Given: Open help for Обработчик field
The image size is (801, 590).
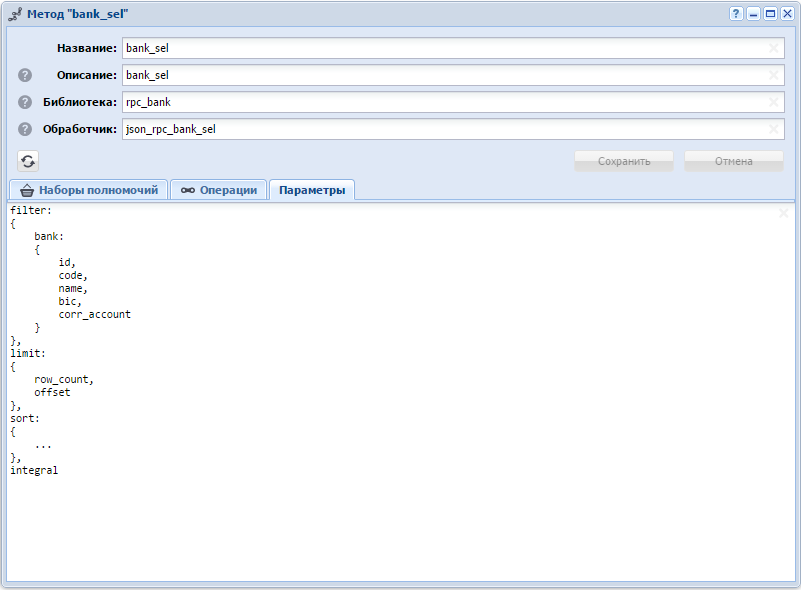Looking at the screenshot, I should click(x=25, y=129).
